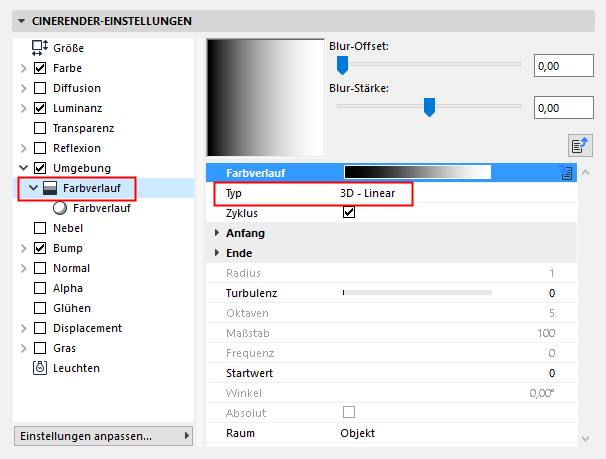
Task: Expand the Ende section
Action: (218, 253)
